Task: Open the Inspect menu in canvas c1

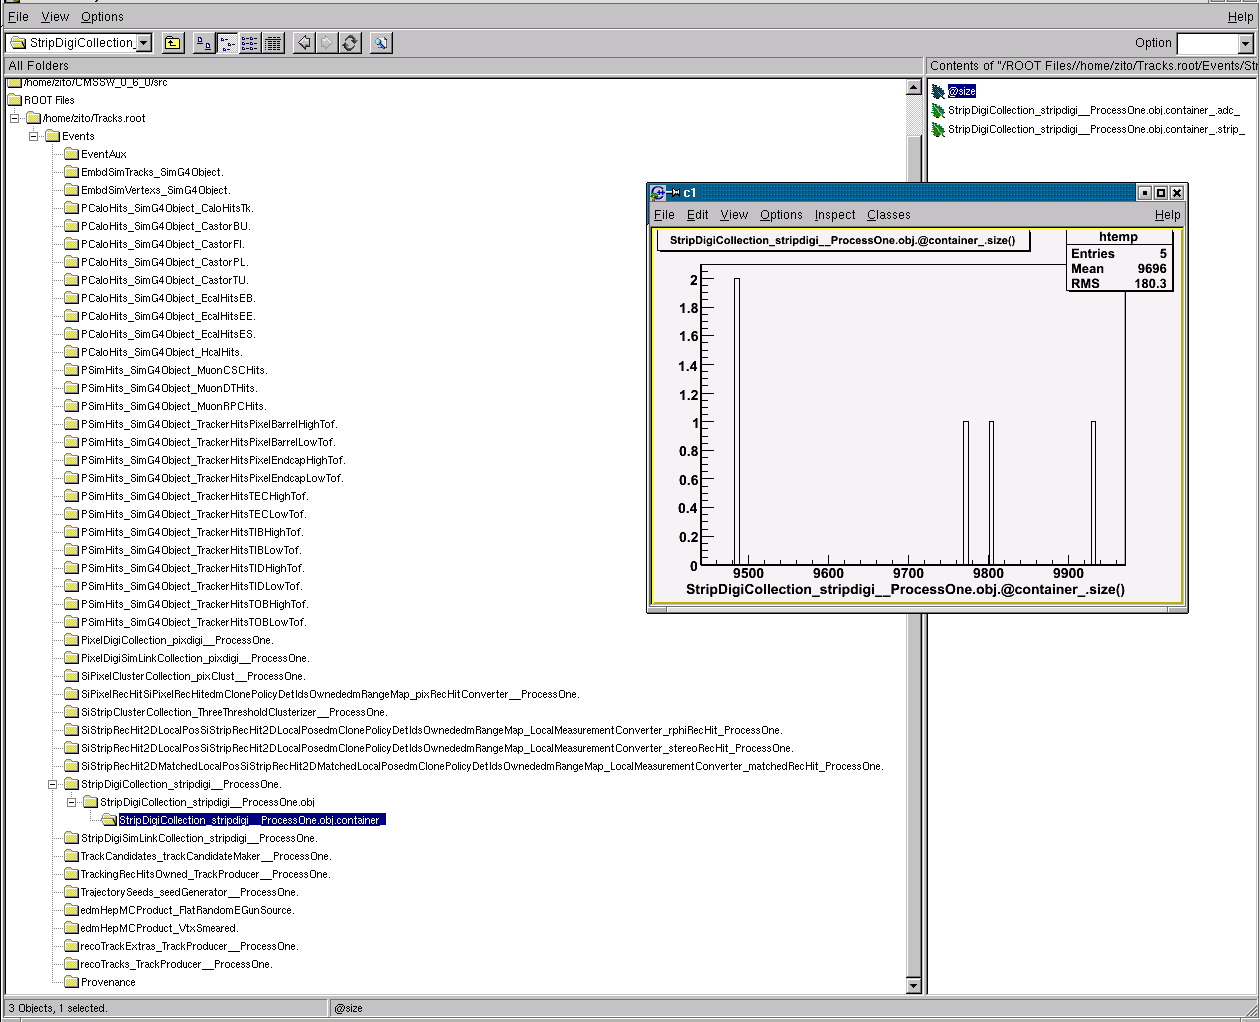Action: [x=834, y=215]
